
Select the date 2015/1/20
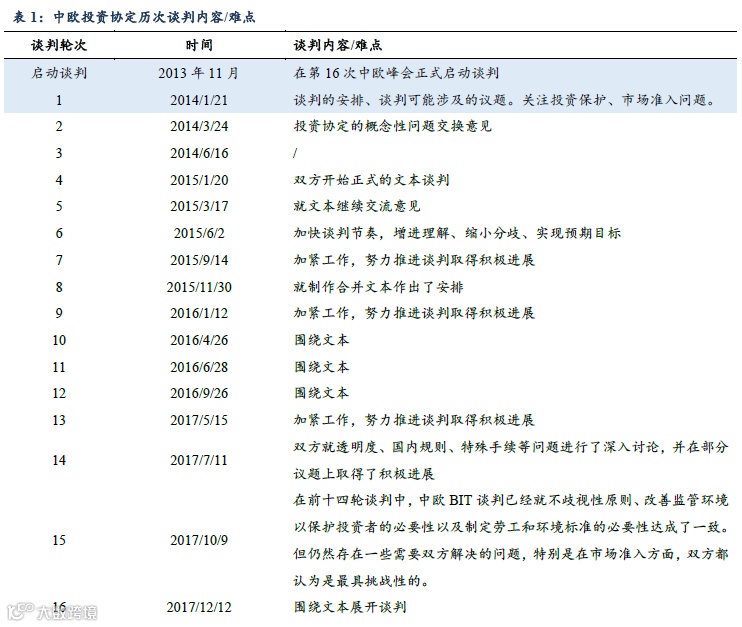[199, 180]
